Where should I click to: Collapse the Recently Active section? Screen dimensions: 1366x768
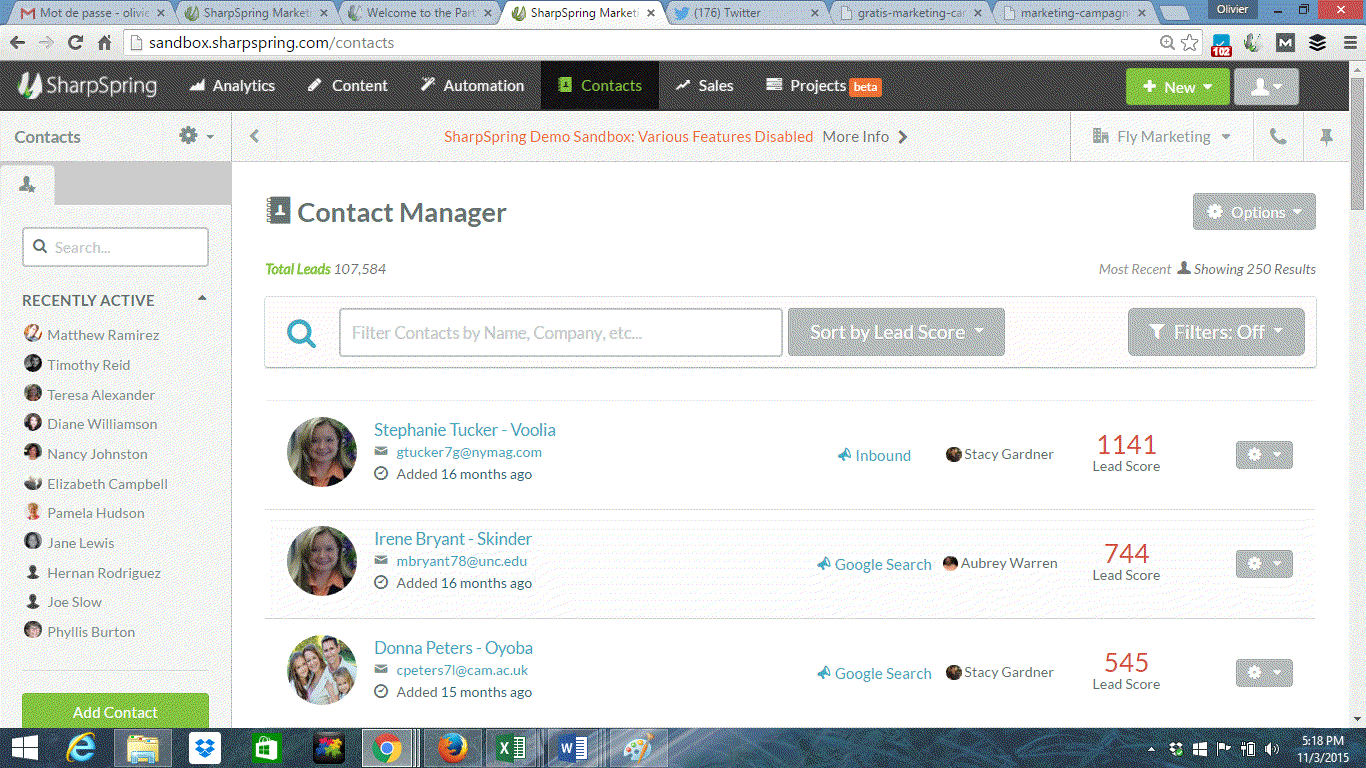(x=201, y=300)
